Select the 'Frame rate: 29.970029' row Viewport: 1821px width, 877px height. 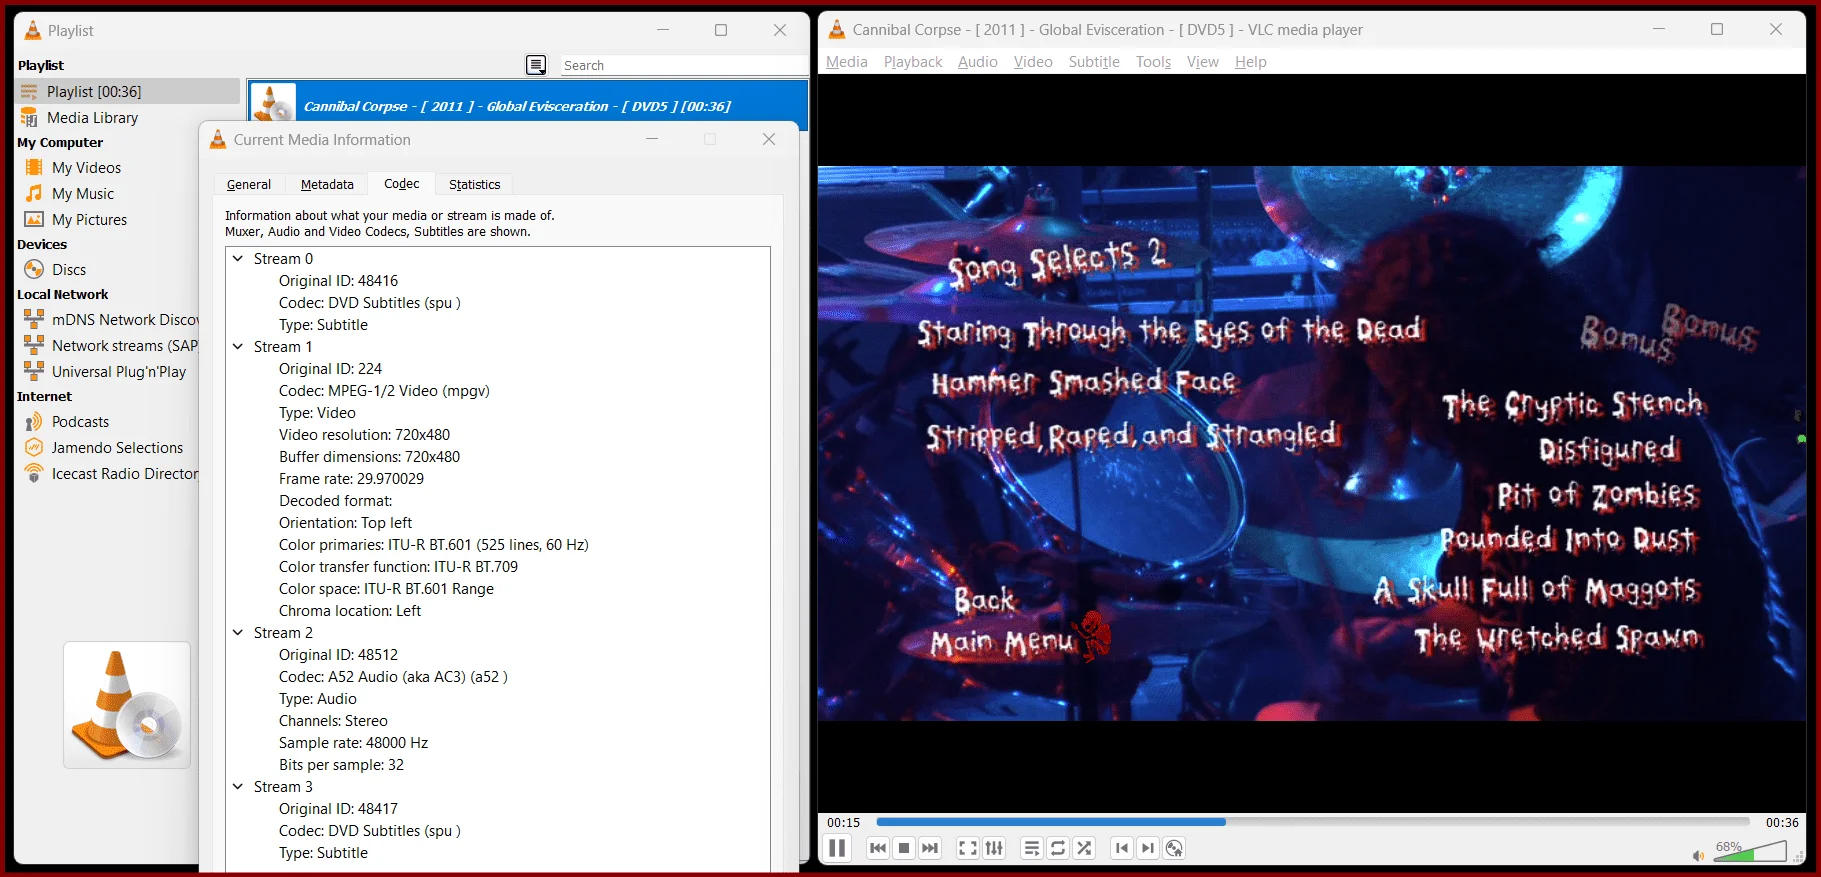[351, 478]
